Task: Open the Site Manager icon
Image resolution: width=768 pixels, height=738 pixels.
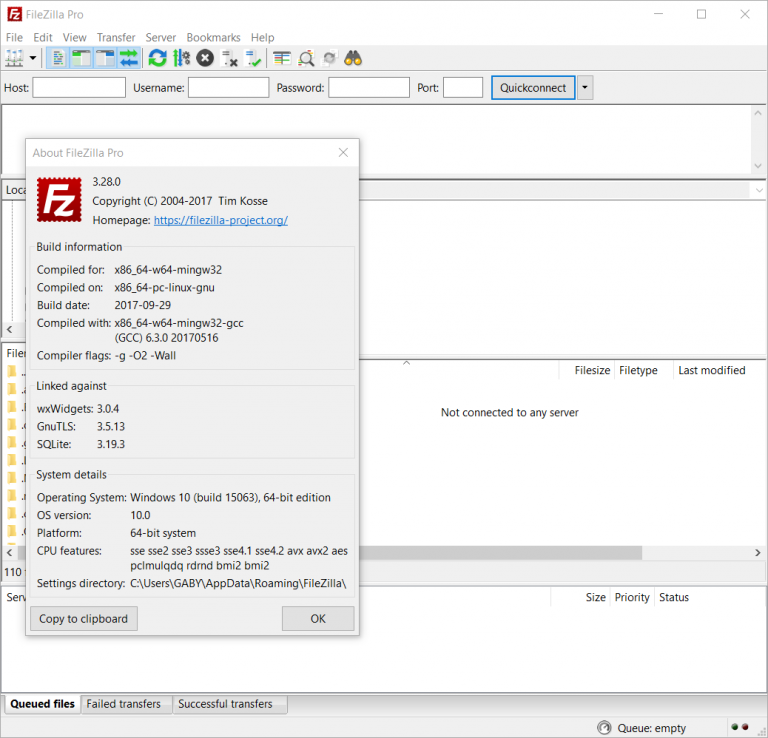Action: (x=14, y=58)
